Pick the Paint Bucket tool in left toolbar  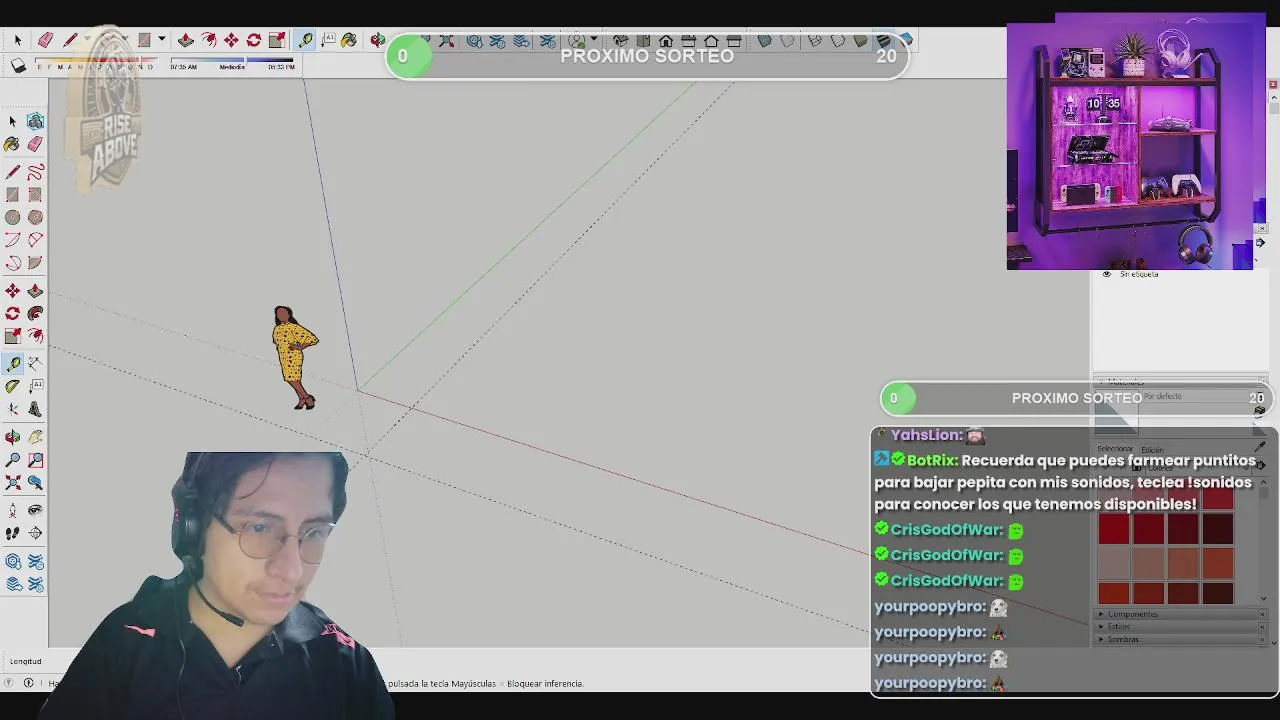[13, 144]
